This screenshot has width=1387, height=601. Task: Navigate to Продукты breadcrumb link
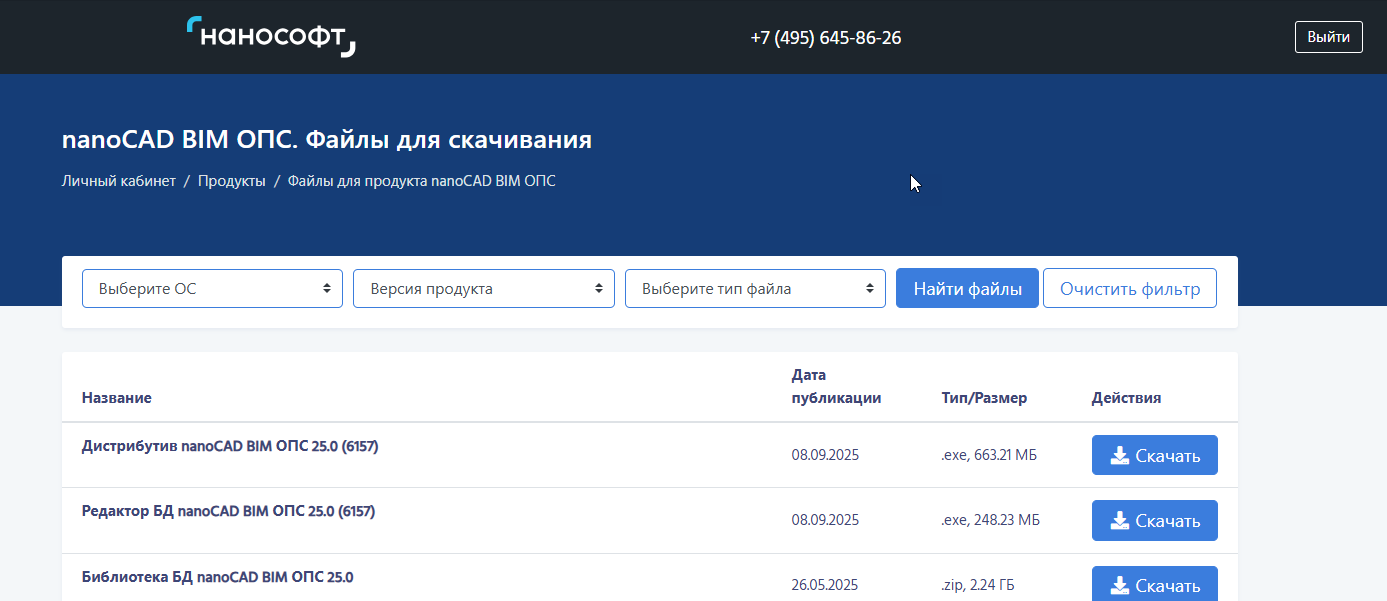(x=231, y=181)
